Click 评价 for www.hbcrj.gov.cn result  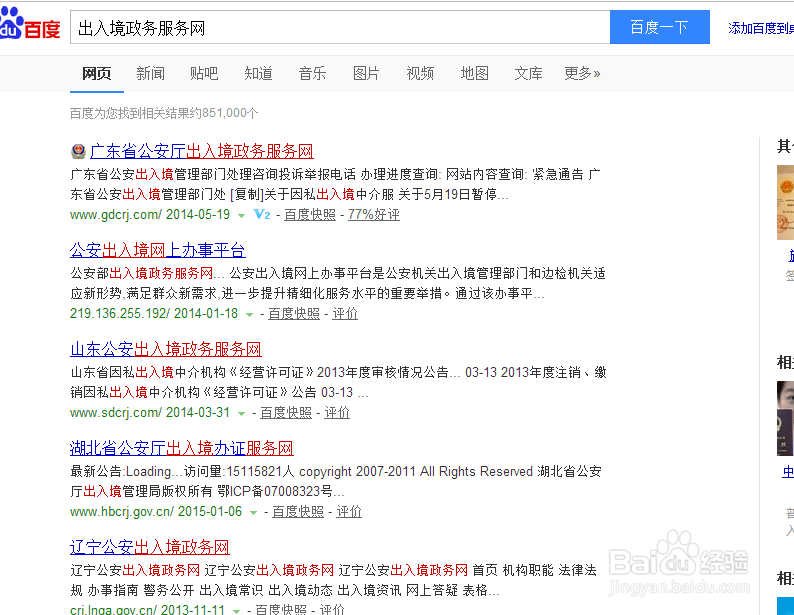[x=349, y=512]
